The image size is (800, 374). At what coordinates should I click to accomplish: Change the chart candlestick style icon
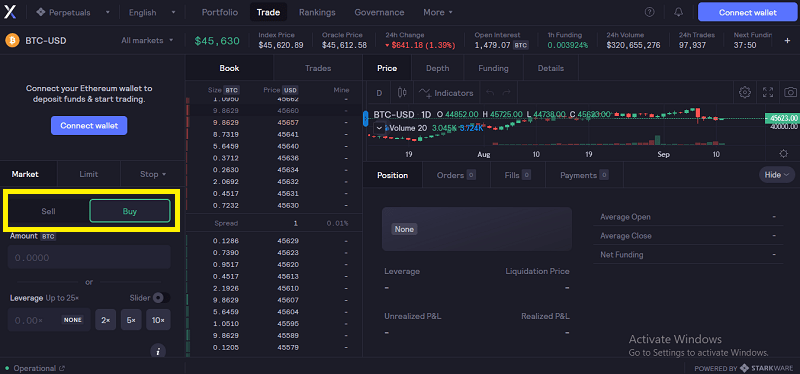[402, 93]
